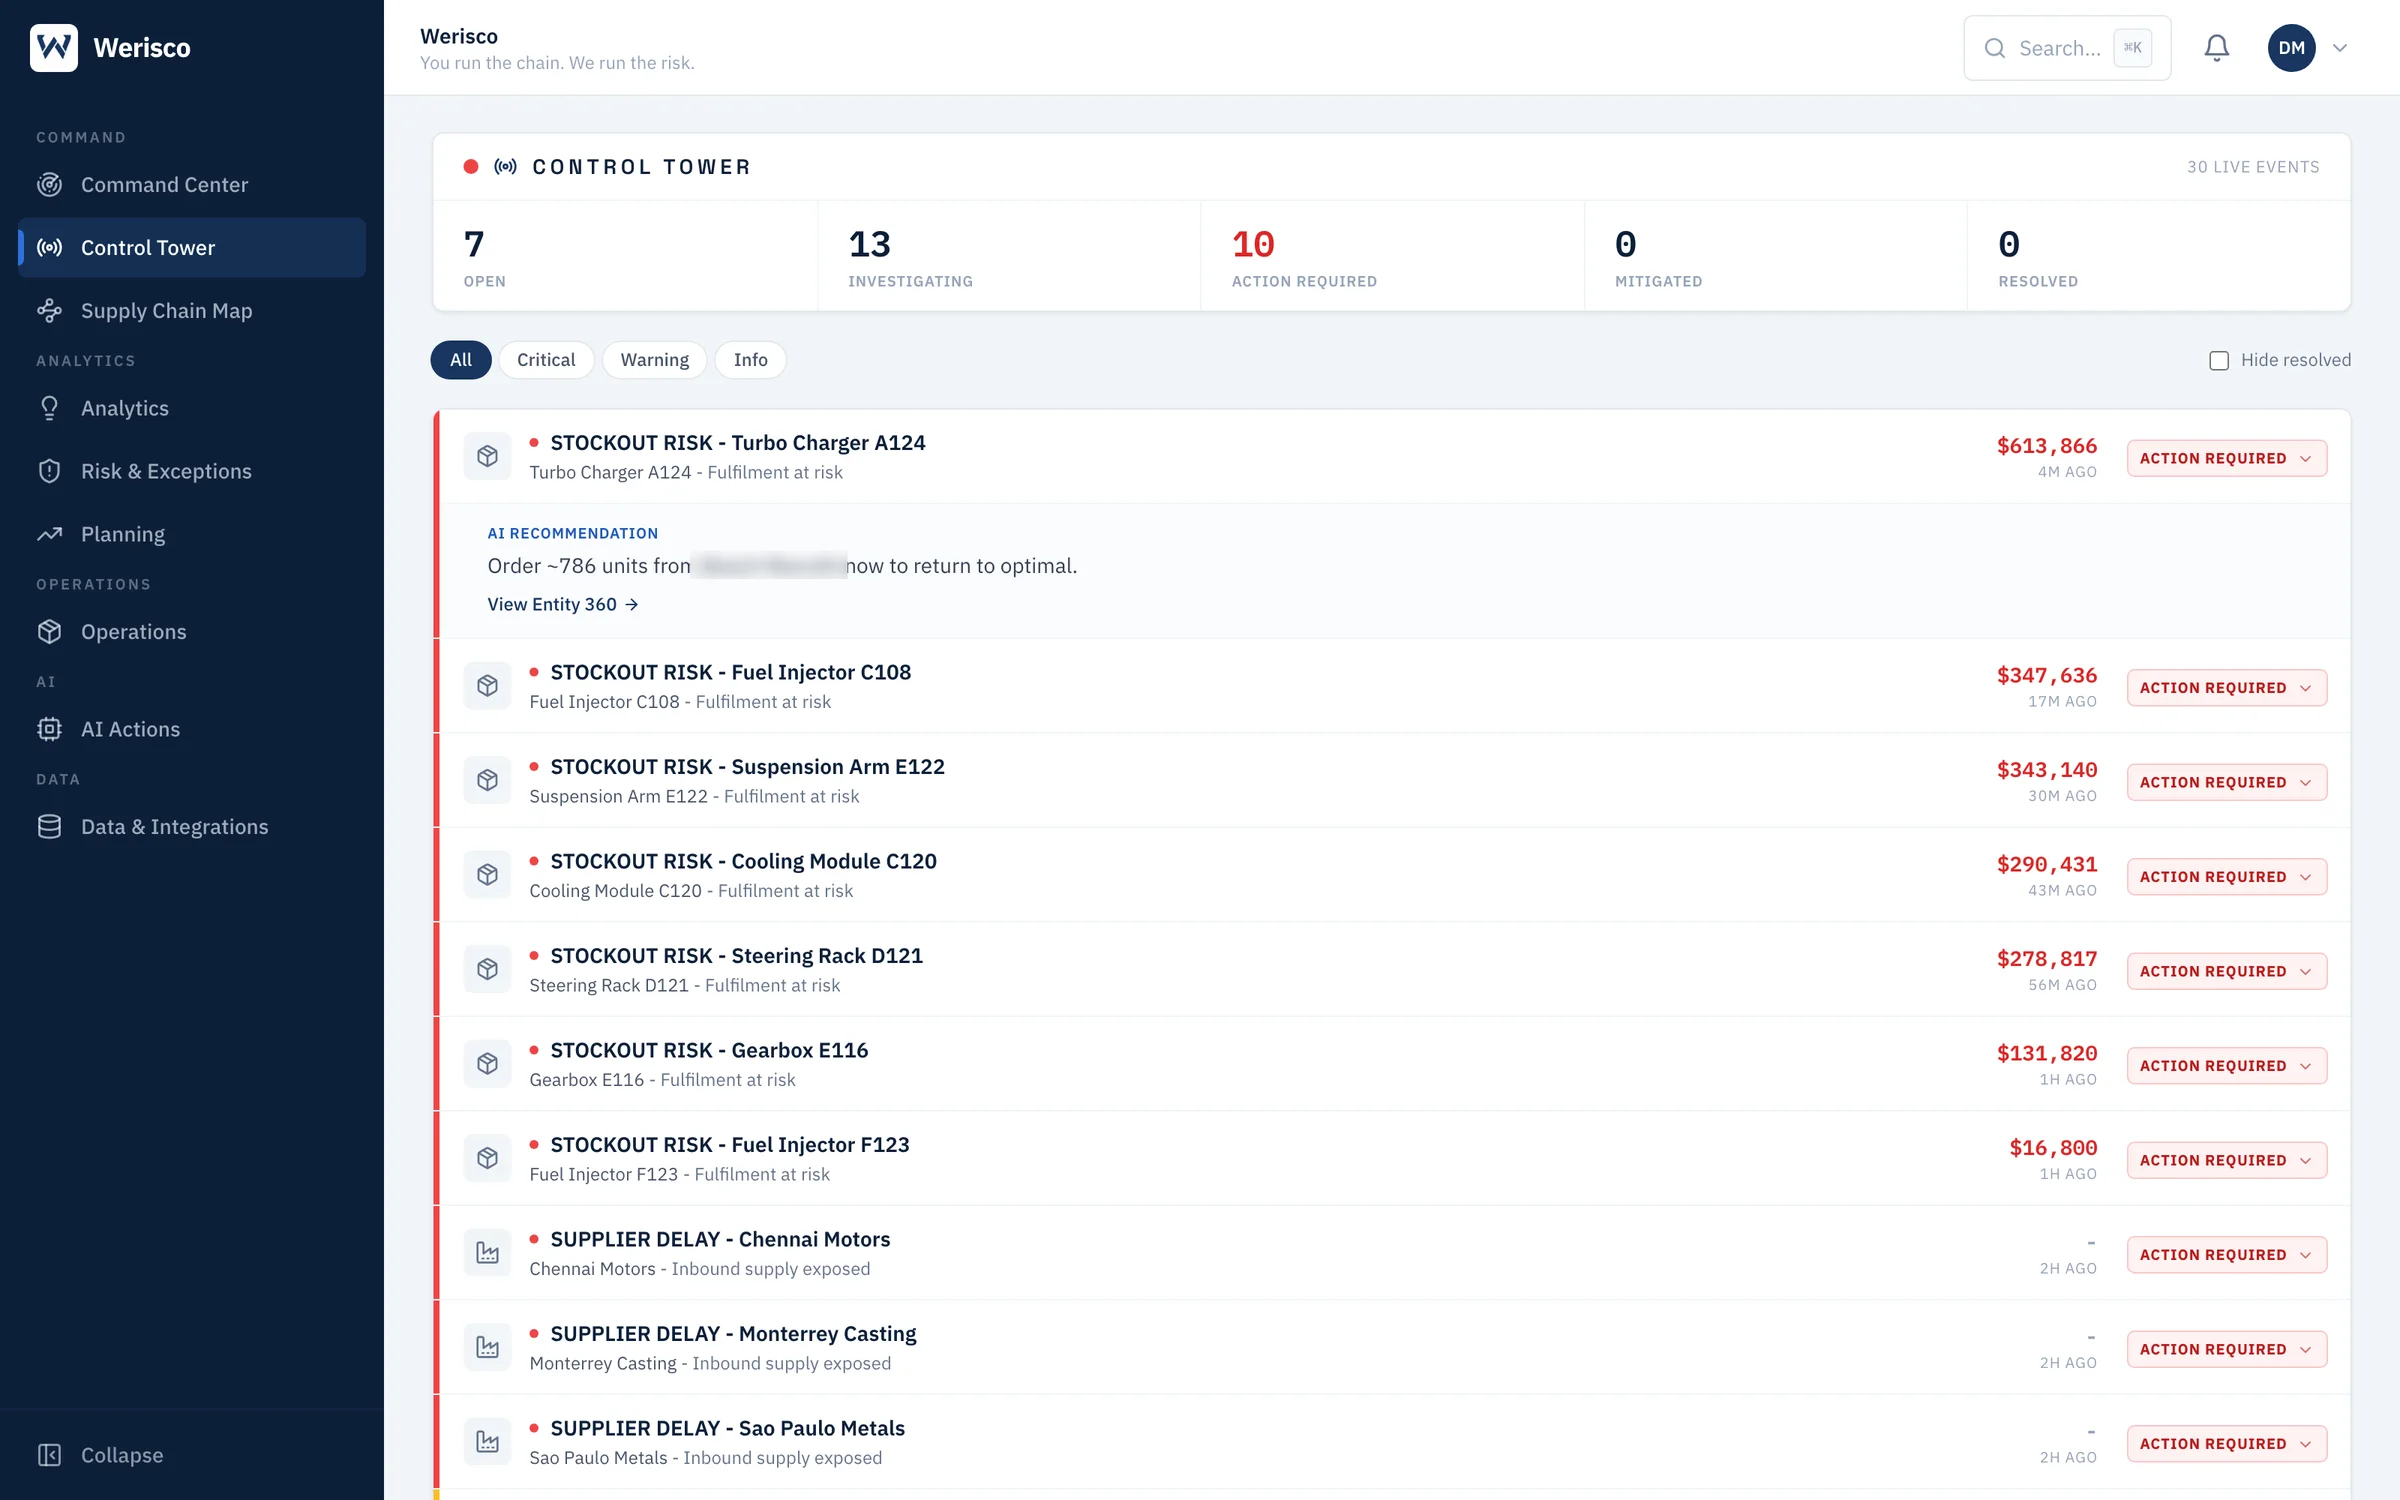Click the Action Required count card

coord(1392,256)
